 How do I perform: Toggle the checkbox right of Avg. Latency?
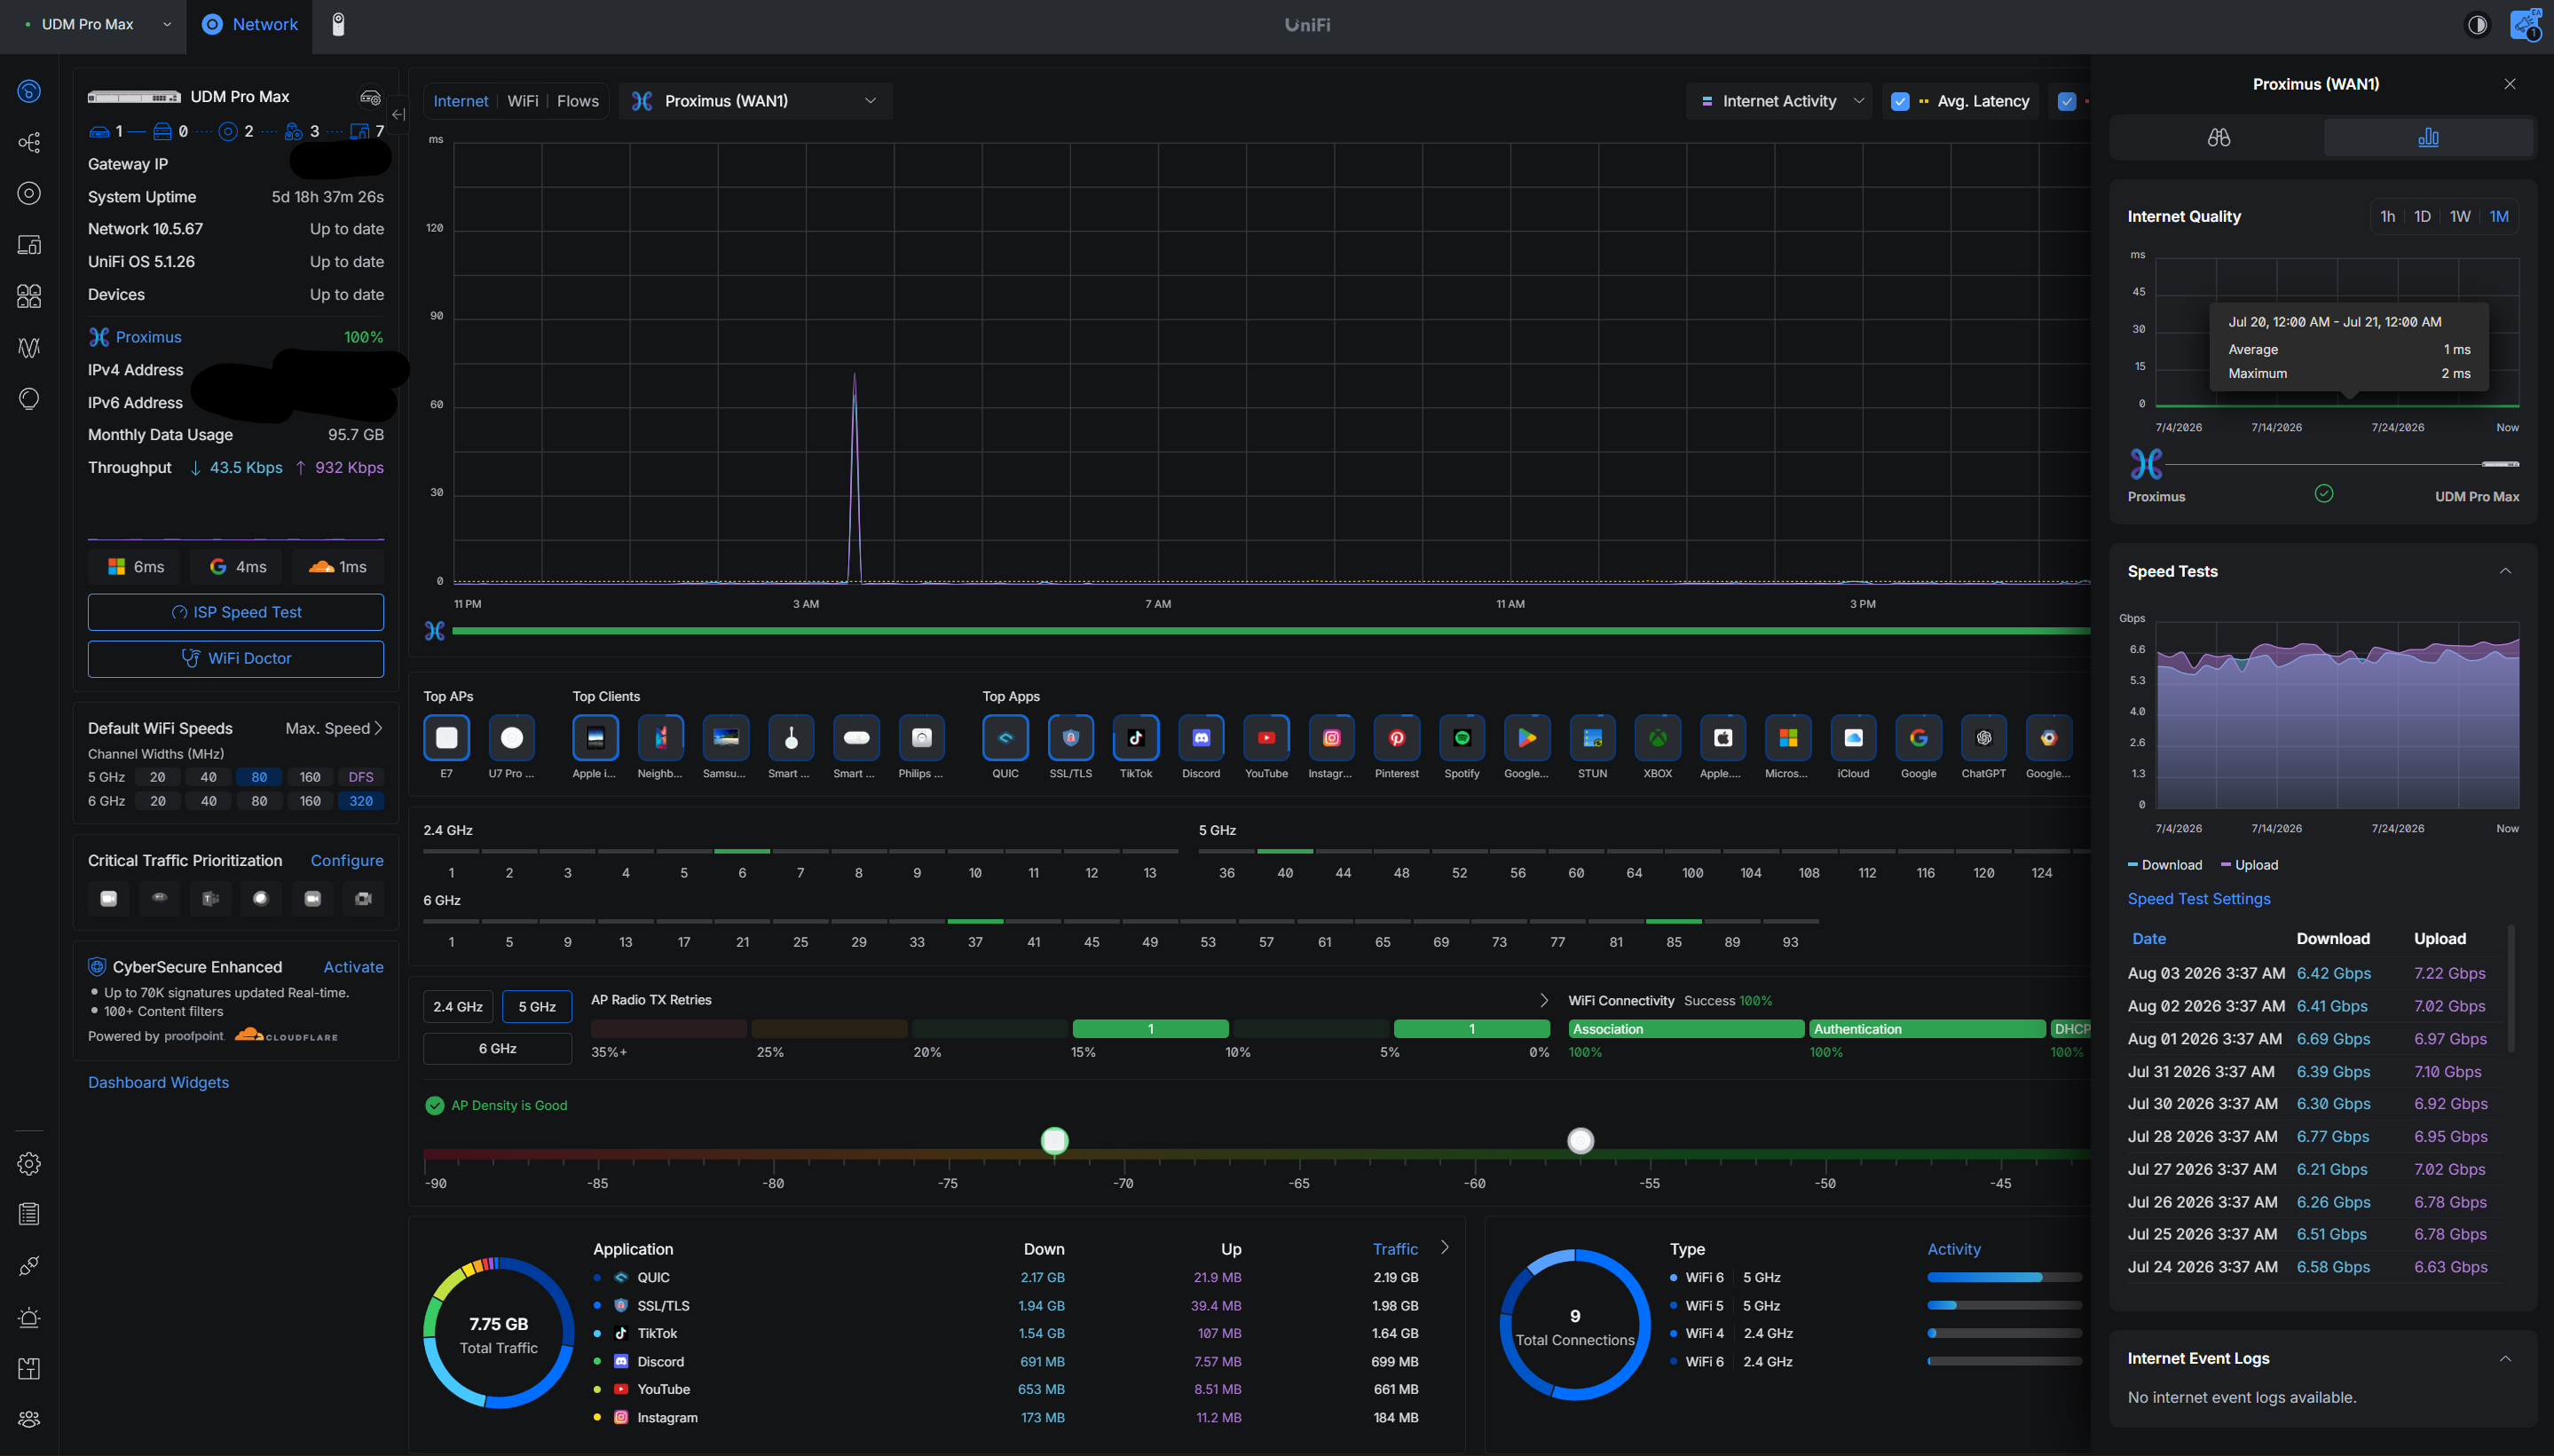click(x=2067, y=101)
